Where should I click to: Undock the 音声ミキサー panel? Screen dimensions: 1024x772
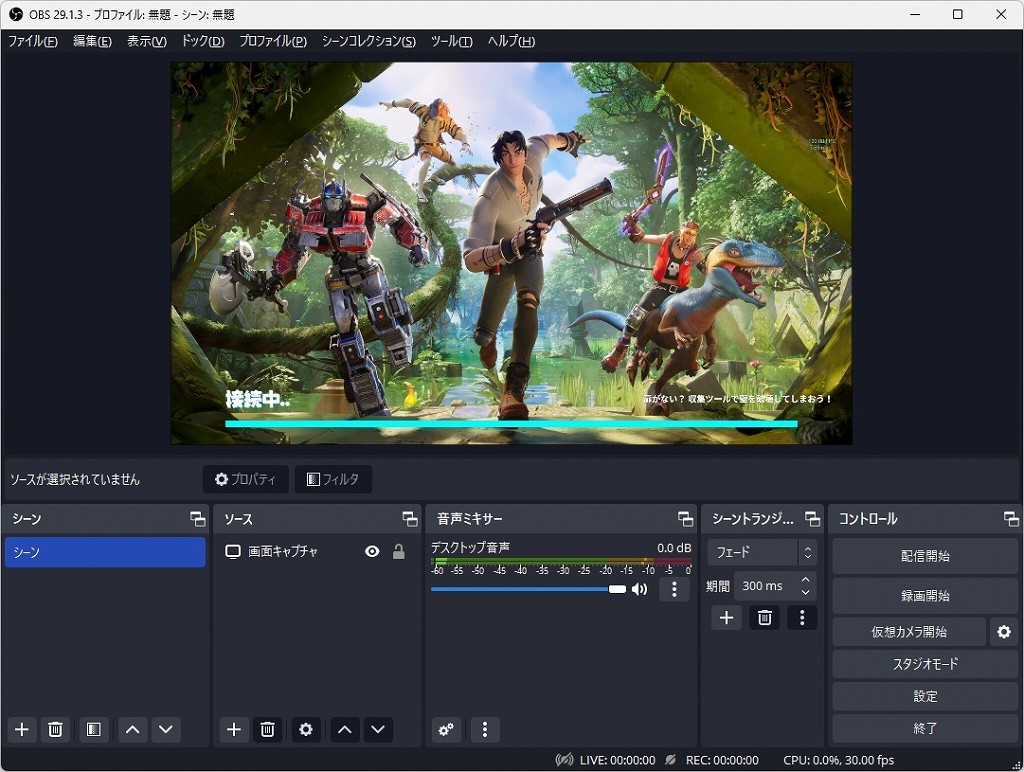685,519
